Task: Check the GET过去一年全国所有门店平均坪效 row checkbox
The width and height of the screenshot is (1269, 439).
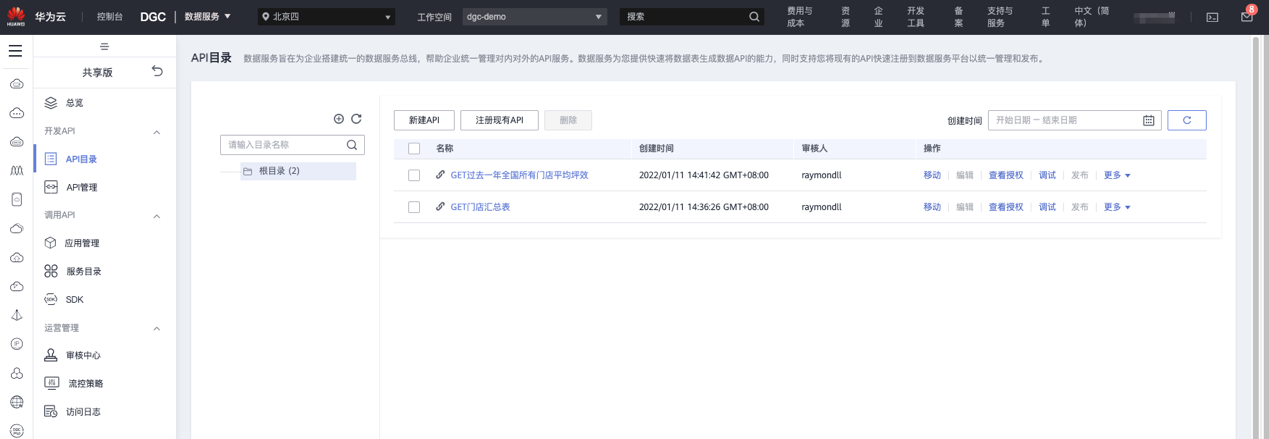Action: [414, 175]
